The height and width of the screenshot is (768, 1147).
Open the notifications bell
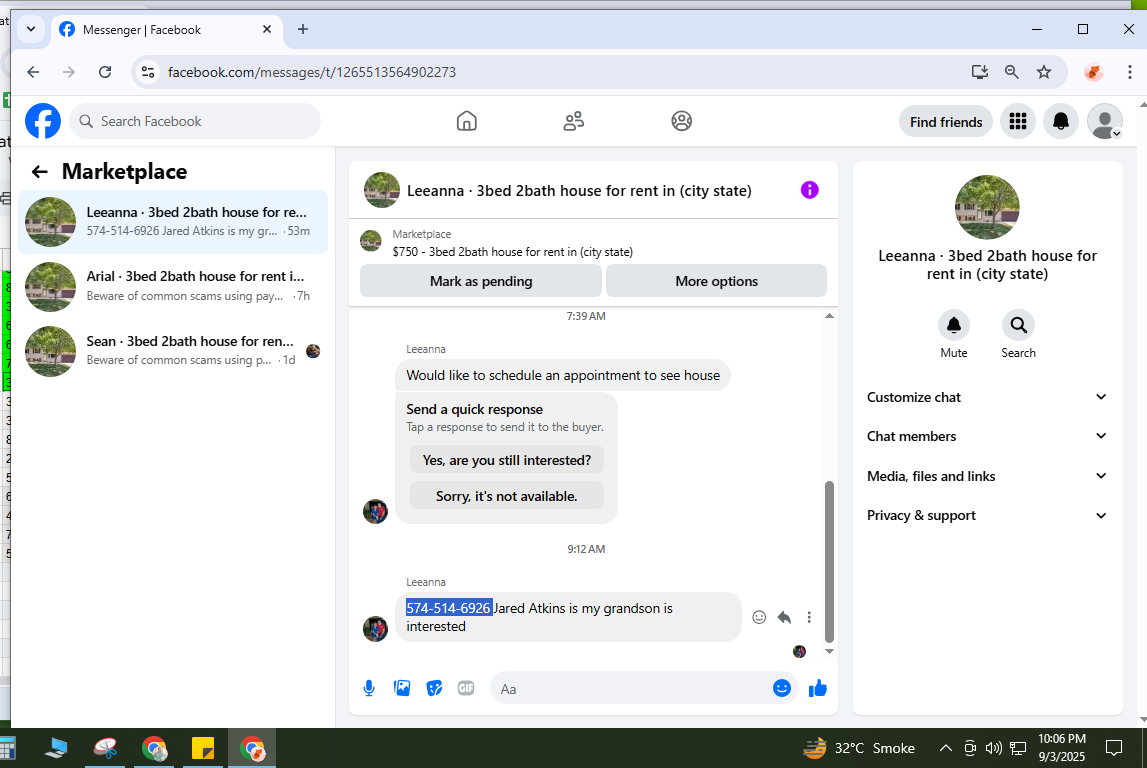1061,121
